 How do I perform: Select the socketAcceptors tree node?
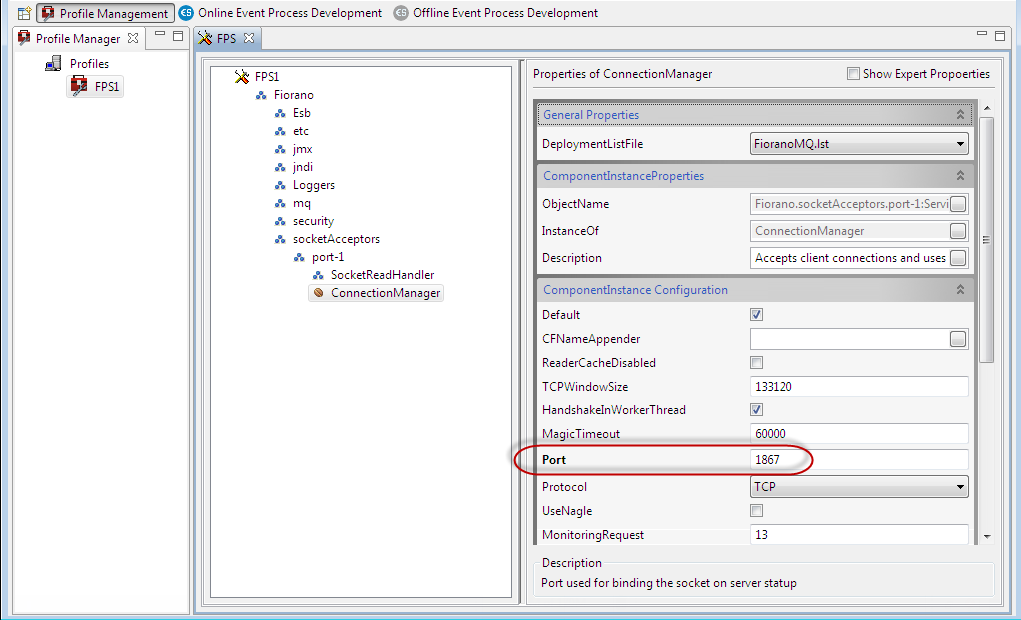335,239
